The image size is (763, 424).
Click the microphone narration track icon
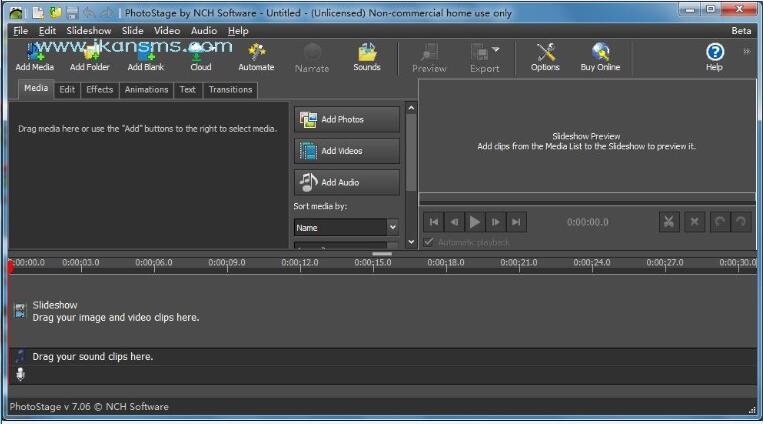20,374
